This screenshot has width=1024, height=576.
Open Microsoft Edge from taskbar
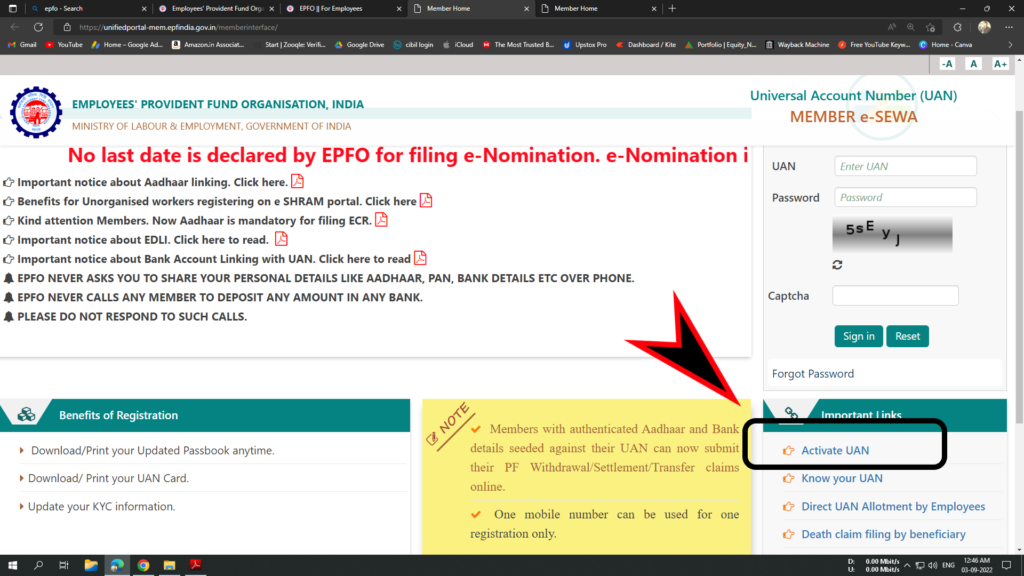pyautogui.click(x=117, y=565)
